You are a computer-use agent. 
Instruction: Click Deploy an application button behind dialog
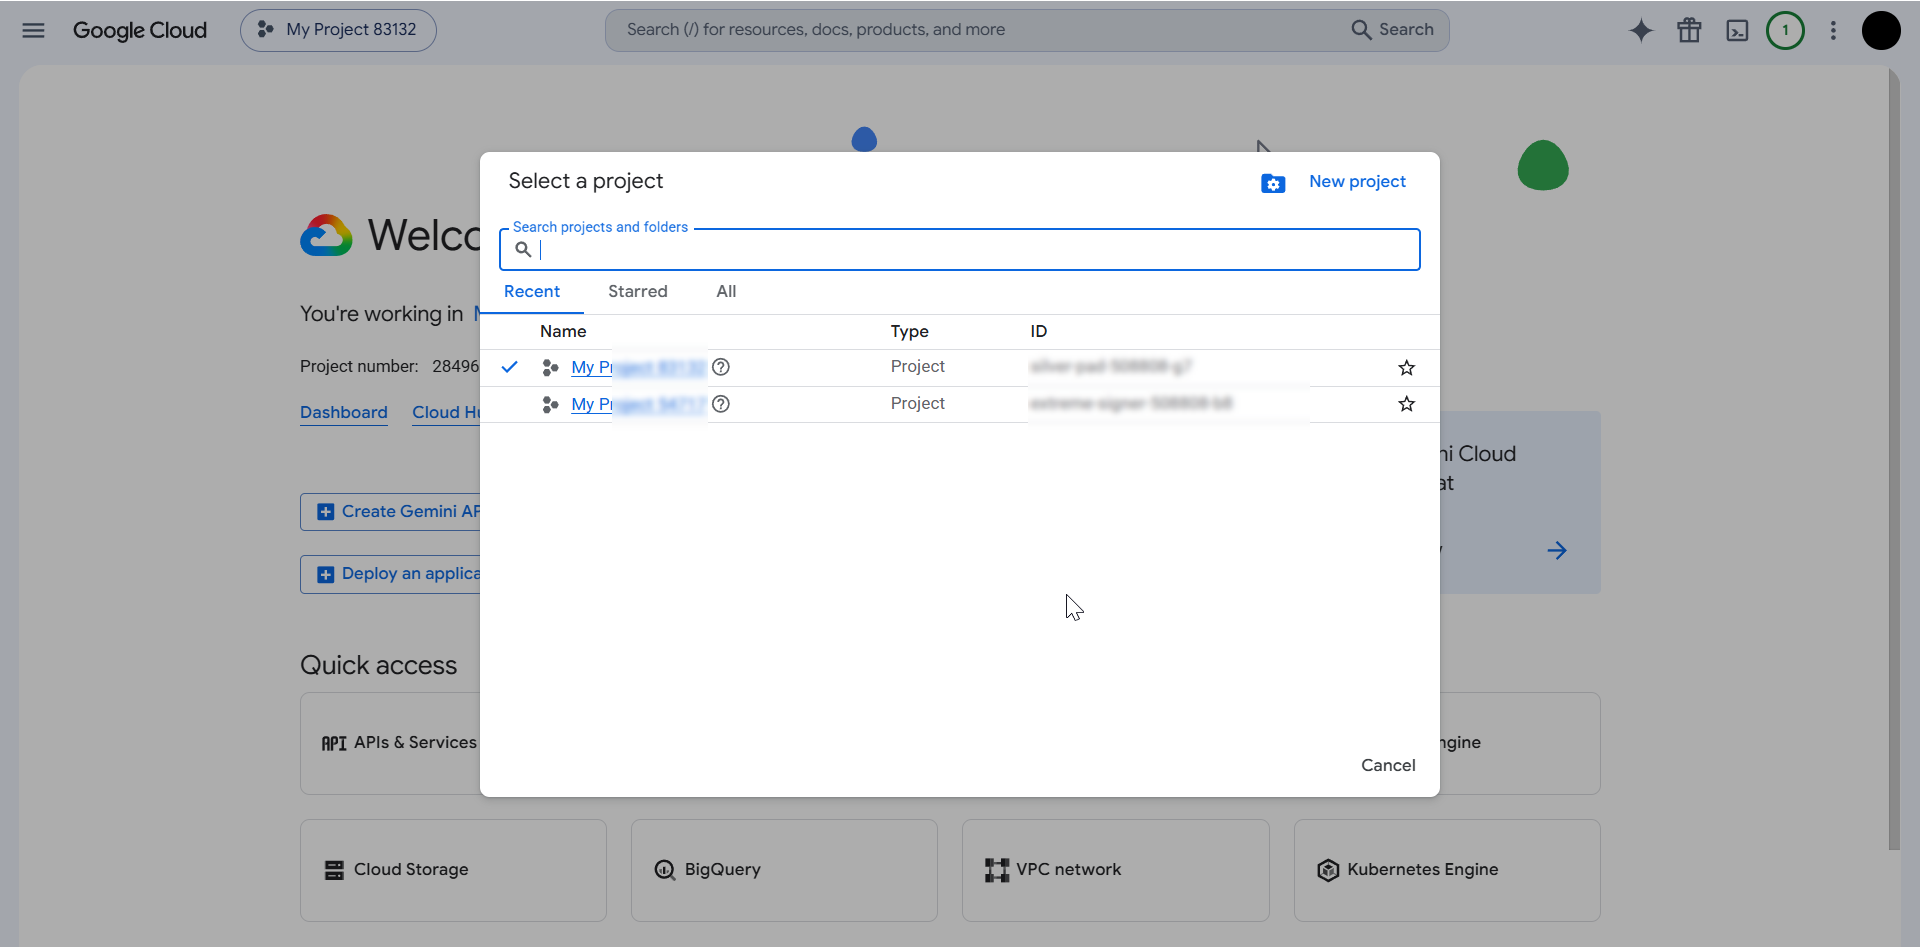pos(391,574)
